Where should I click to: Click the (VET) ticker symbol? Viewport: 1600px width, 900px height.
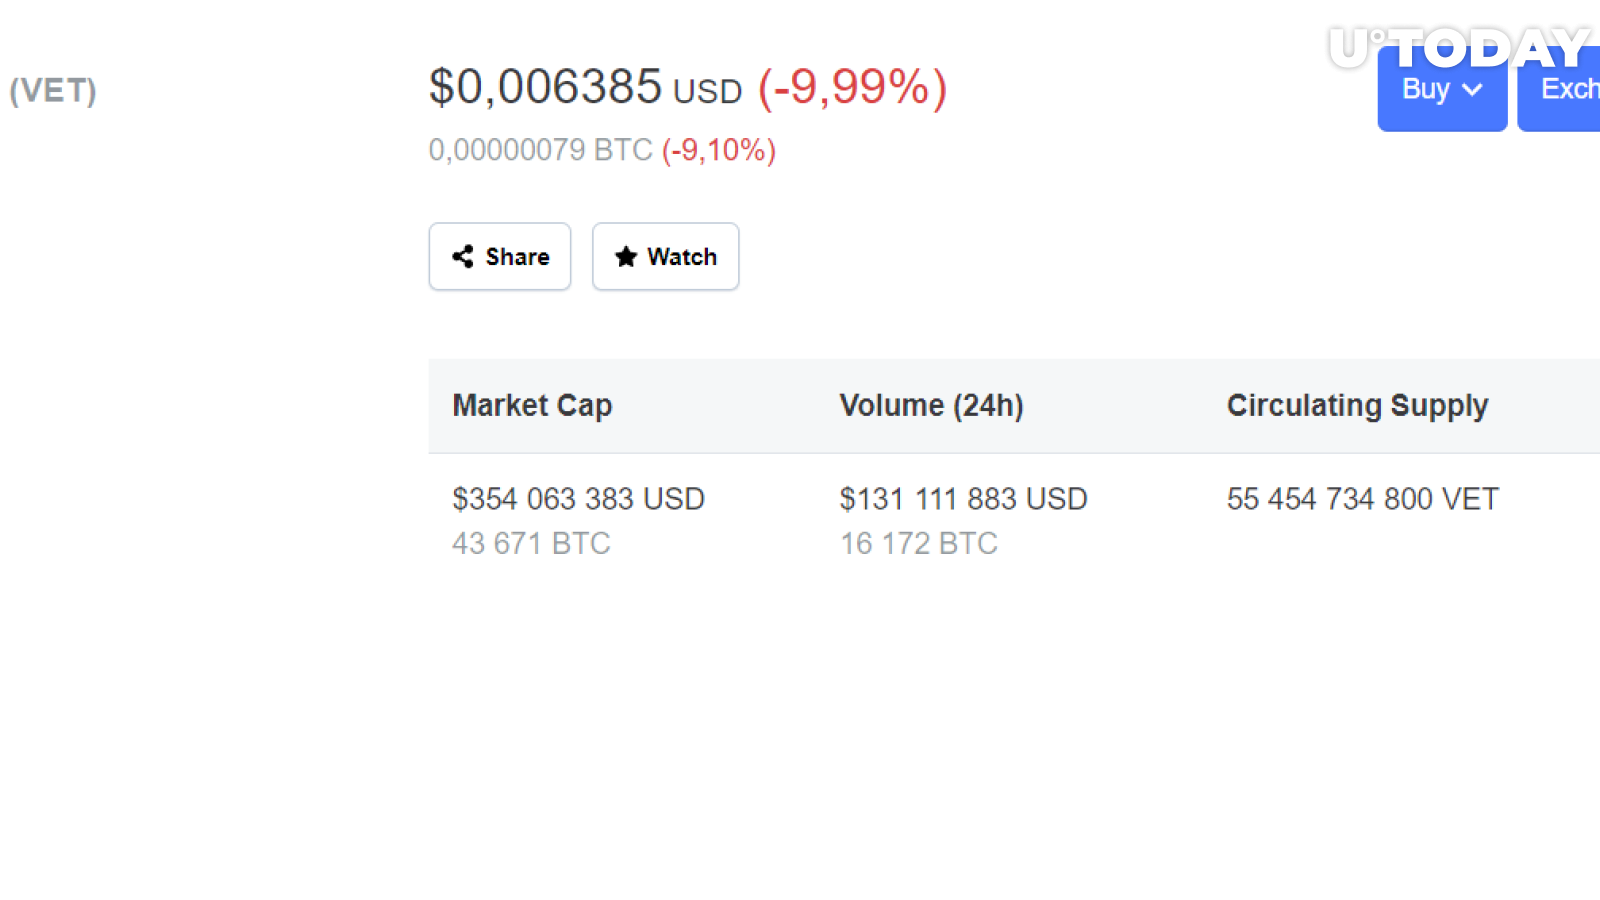(53, 90)
